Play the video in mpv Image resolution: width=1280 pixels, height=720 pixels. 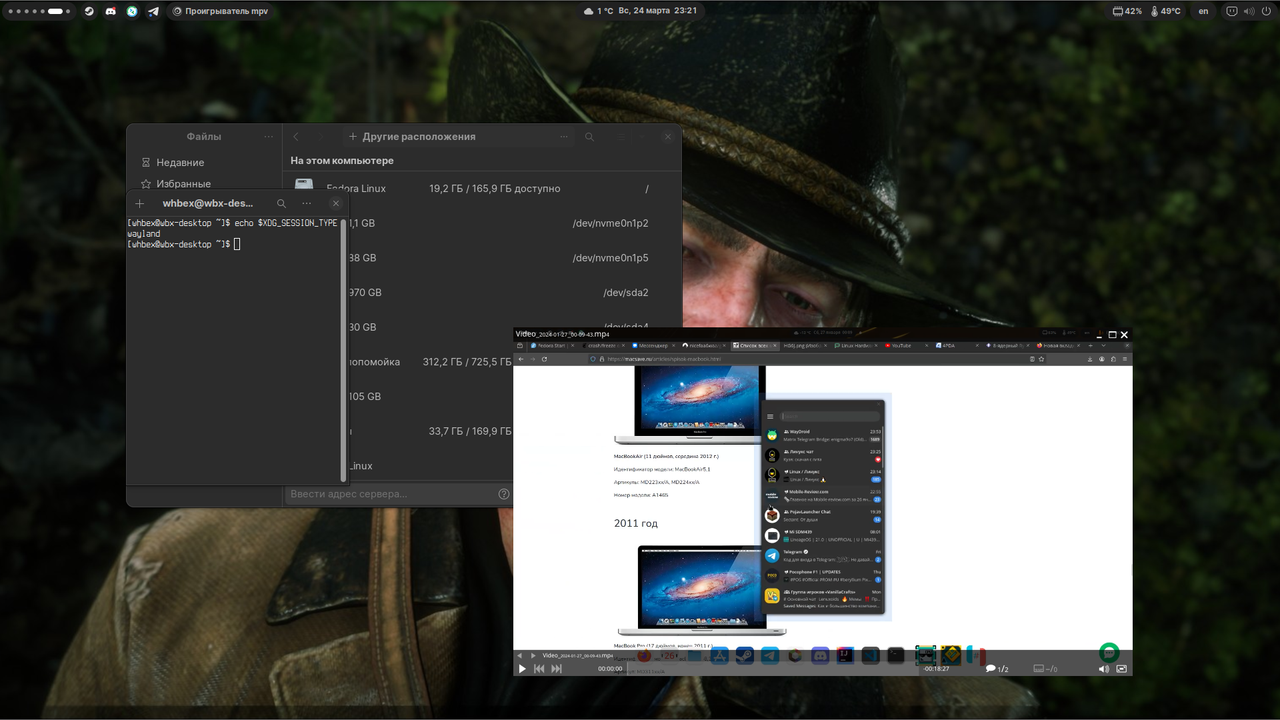coord(522,669)
